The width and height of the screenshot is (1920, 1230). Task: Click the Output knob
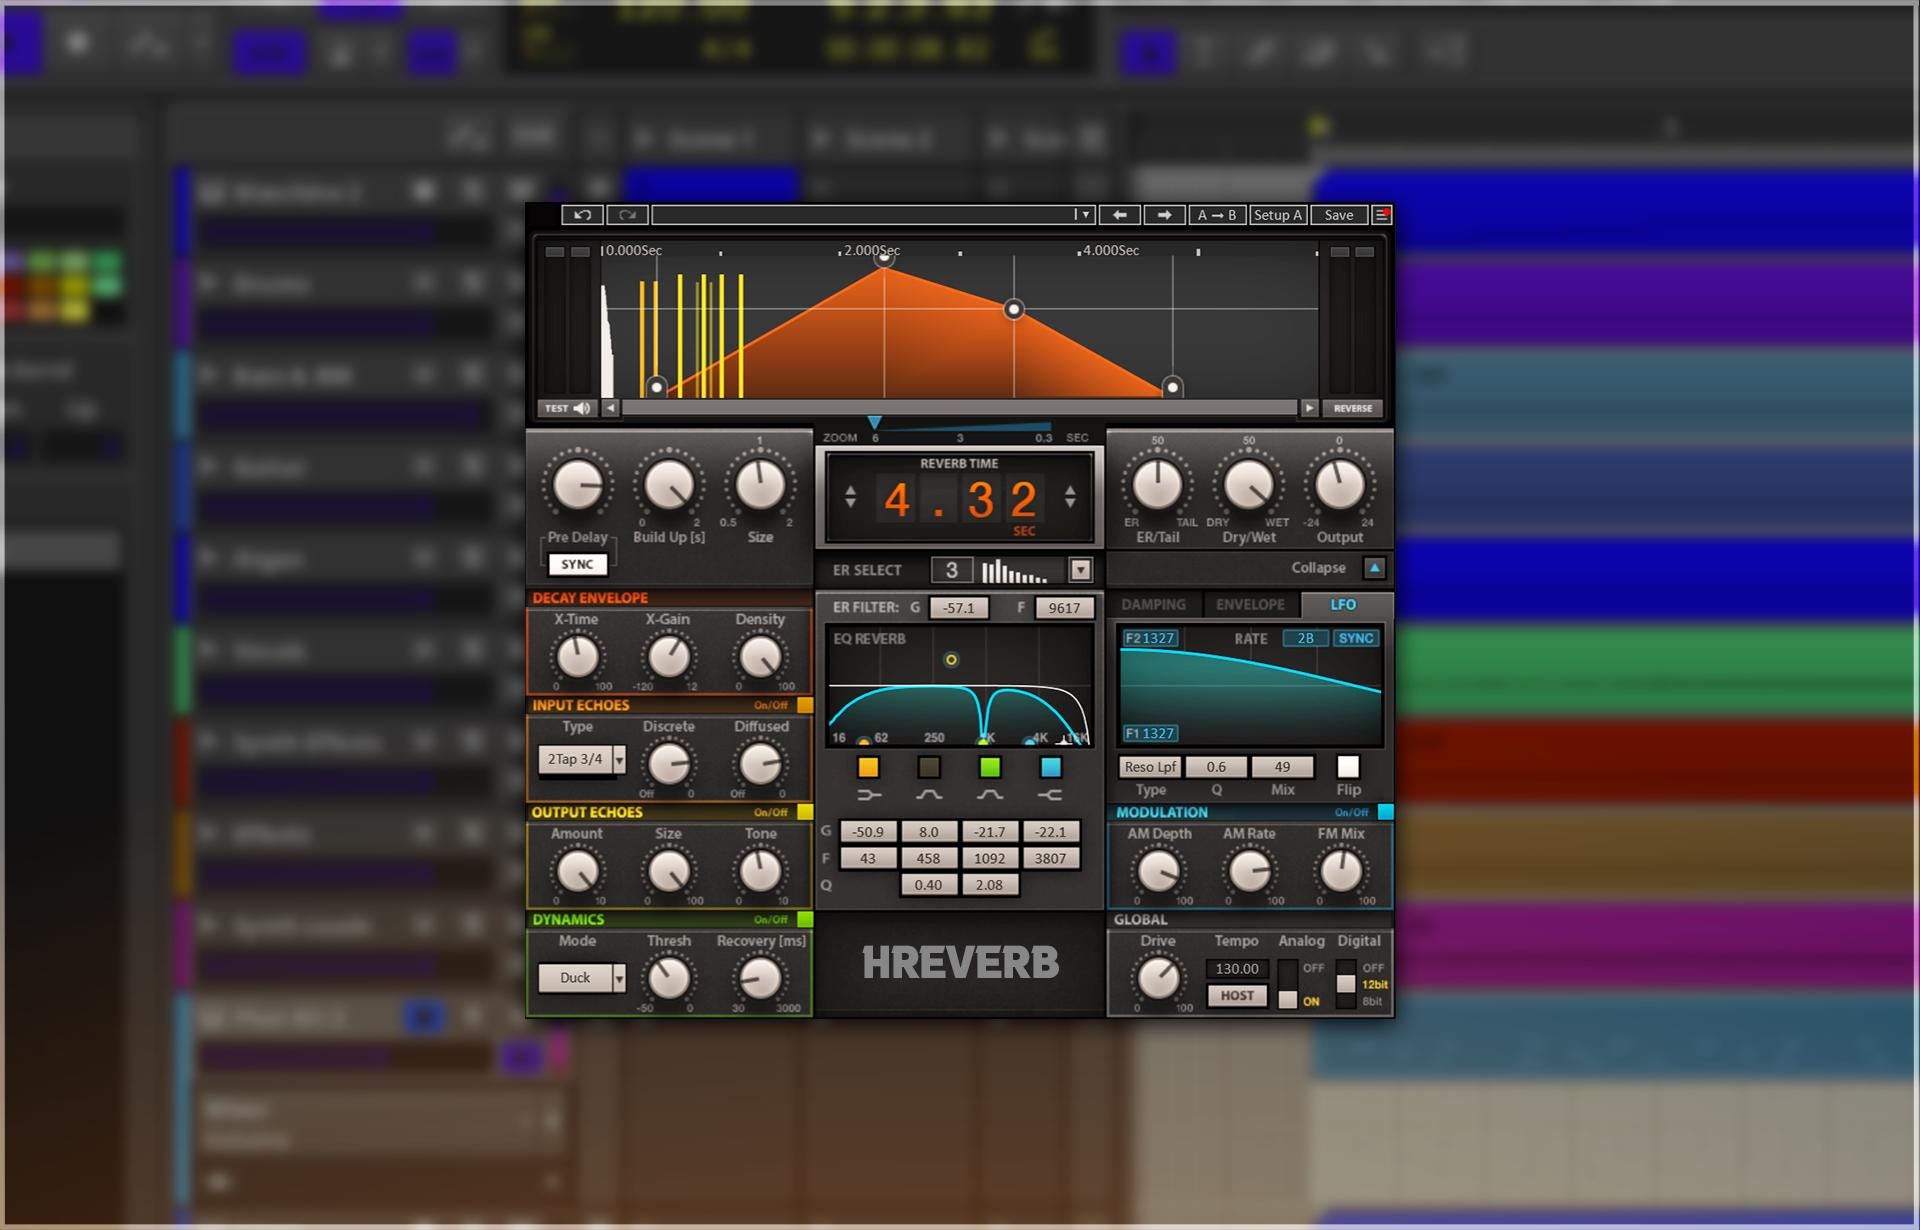coord(1340,486)
